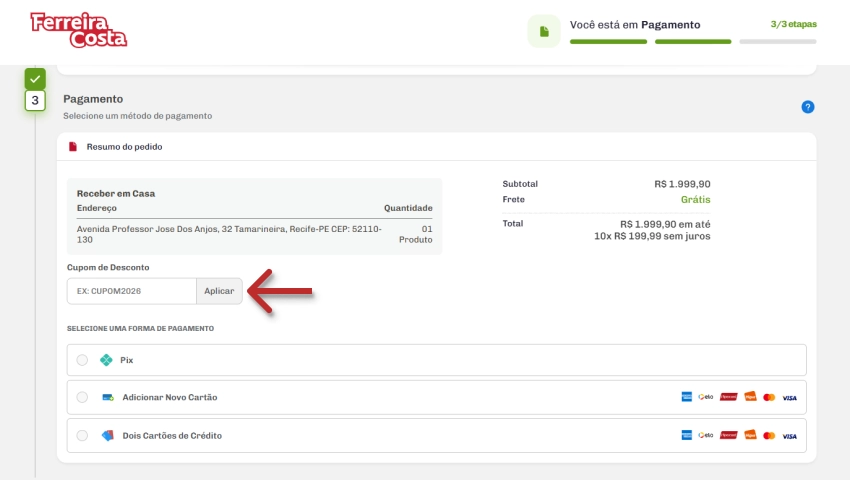Click the Dois Cartões de Crédito icon
Image resolution: width=850 pixels, height=480 pixels.
pos(107,436)
